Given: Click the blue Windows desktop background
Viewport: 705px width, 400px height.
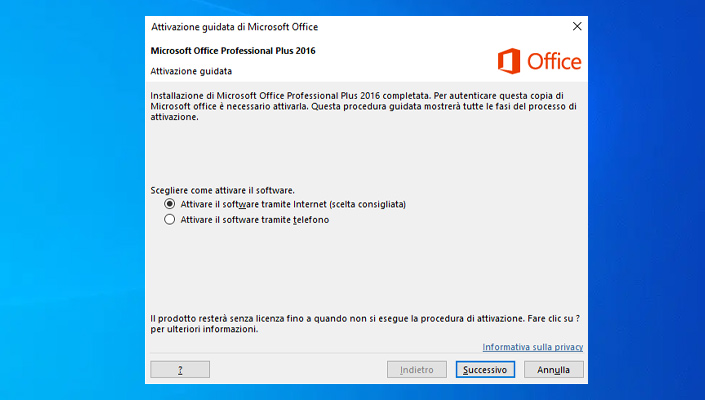Looking at the screenshot, I should [70, 200].
